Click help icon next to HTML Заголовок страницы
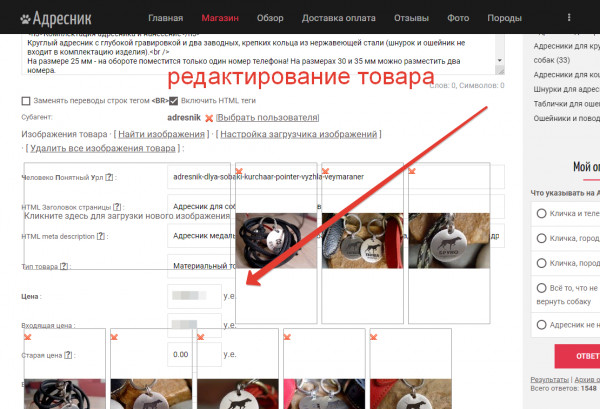The image size is (600, 409). [117, 207]
